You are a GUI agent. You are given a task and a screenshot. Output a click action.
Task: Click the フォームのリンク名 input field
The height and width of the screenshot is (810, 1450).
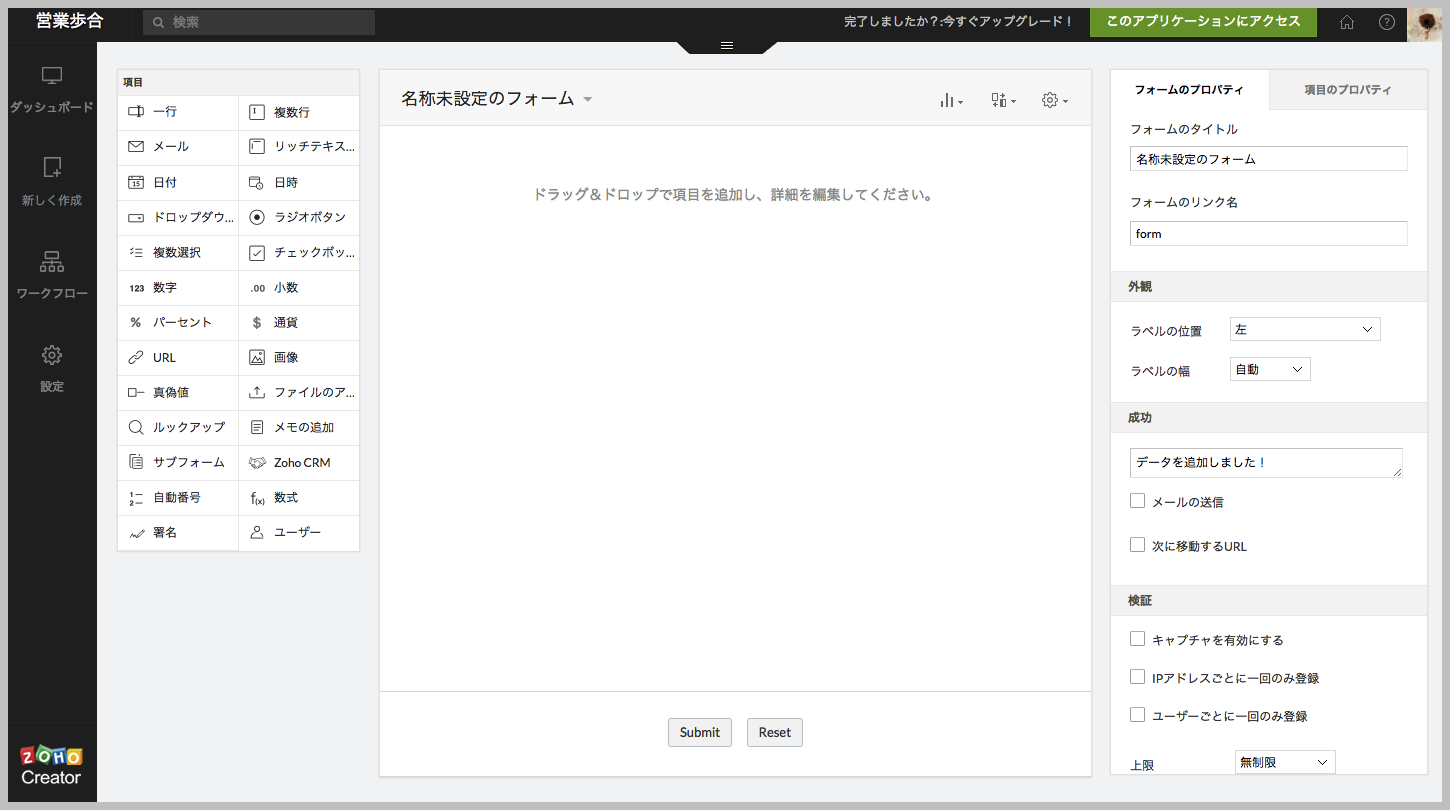1268,234
